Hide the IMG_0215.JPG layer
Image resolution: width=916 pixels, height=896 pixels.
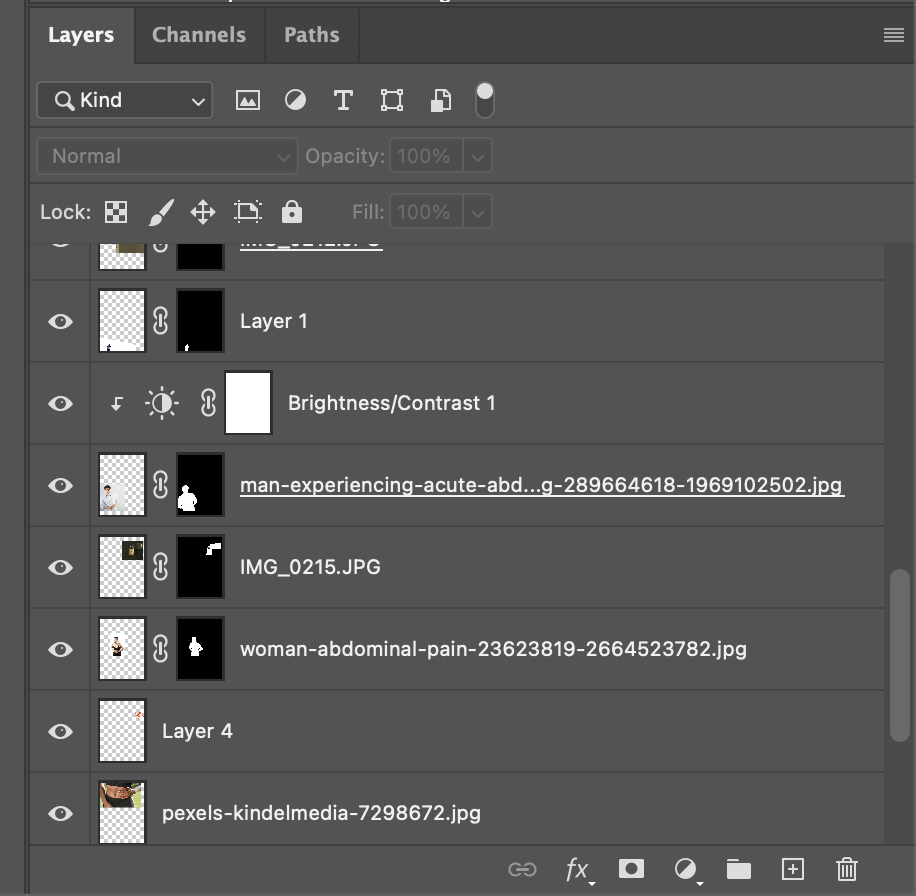pyautogui.click(x=61, y=568)
